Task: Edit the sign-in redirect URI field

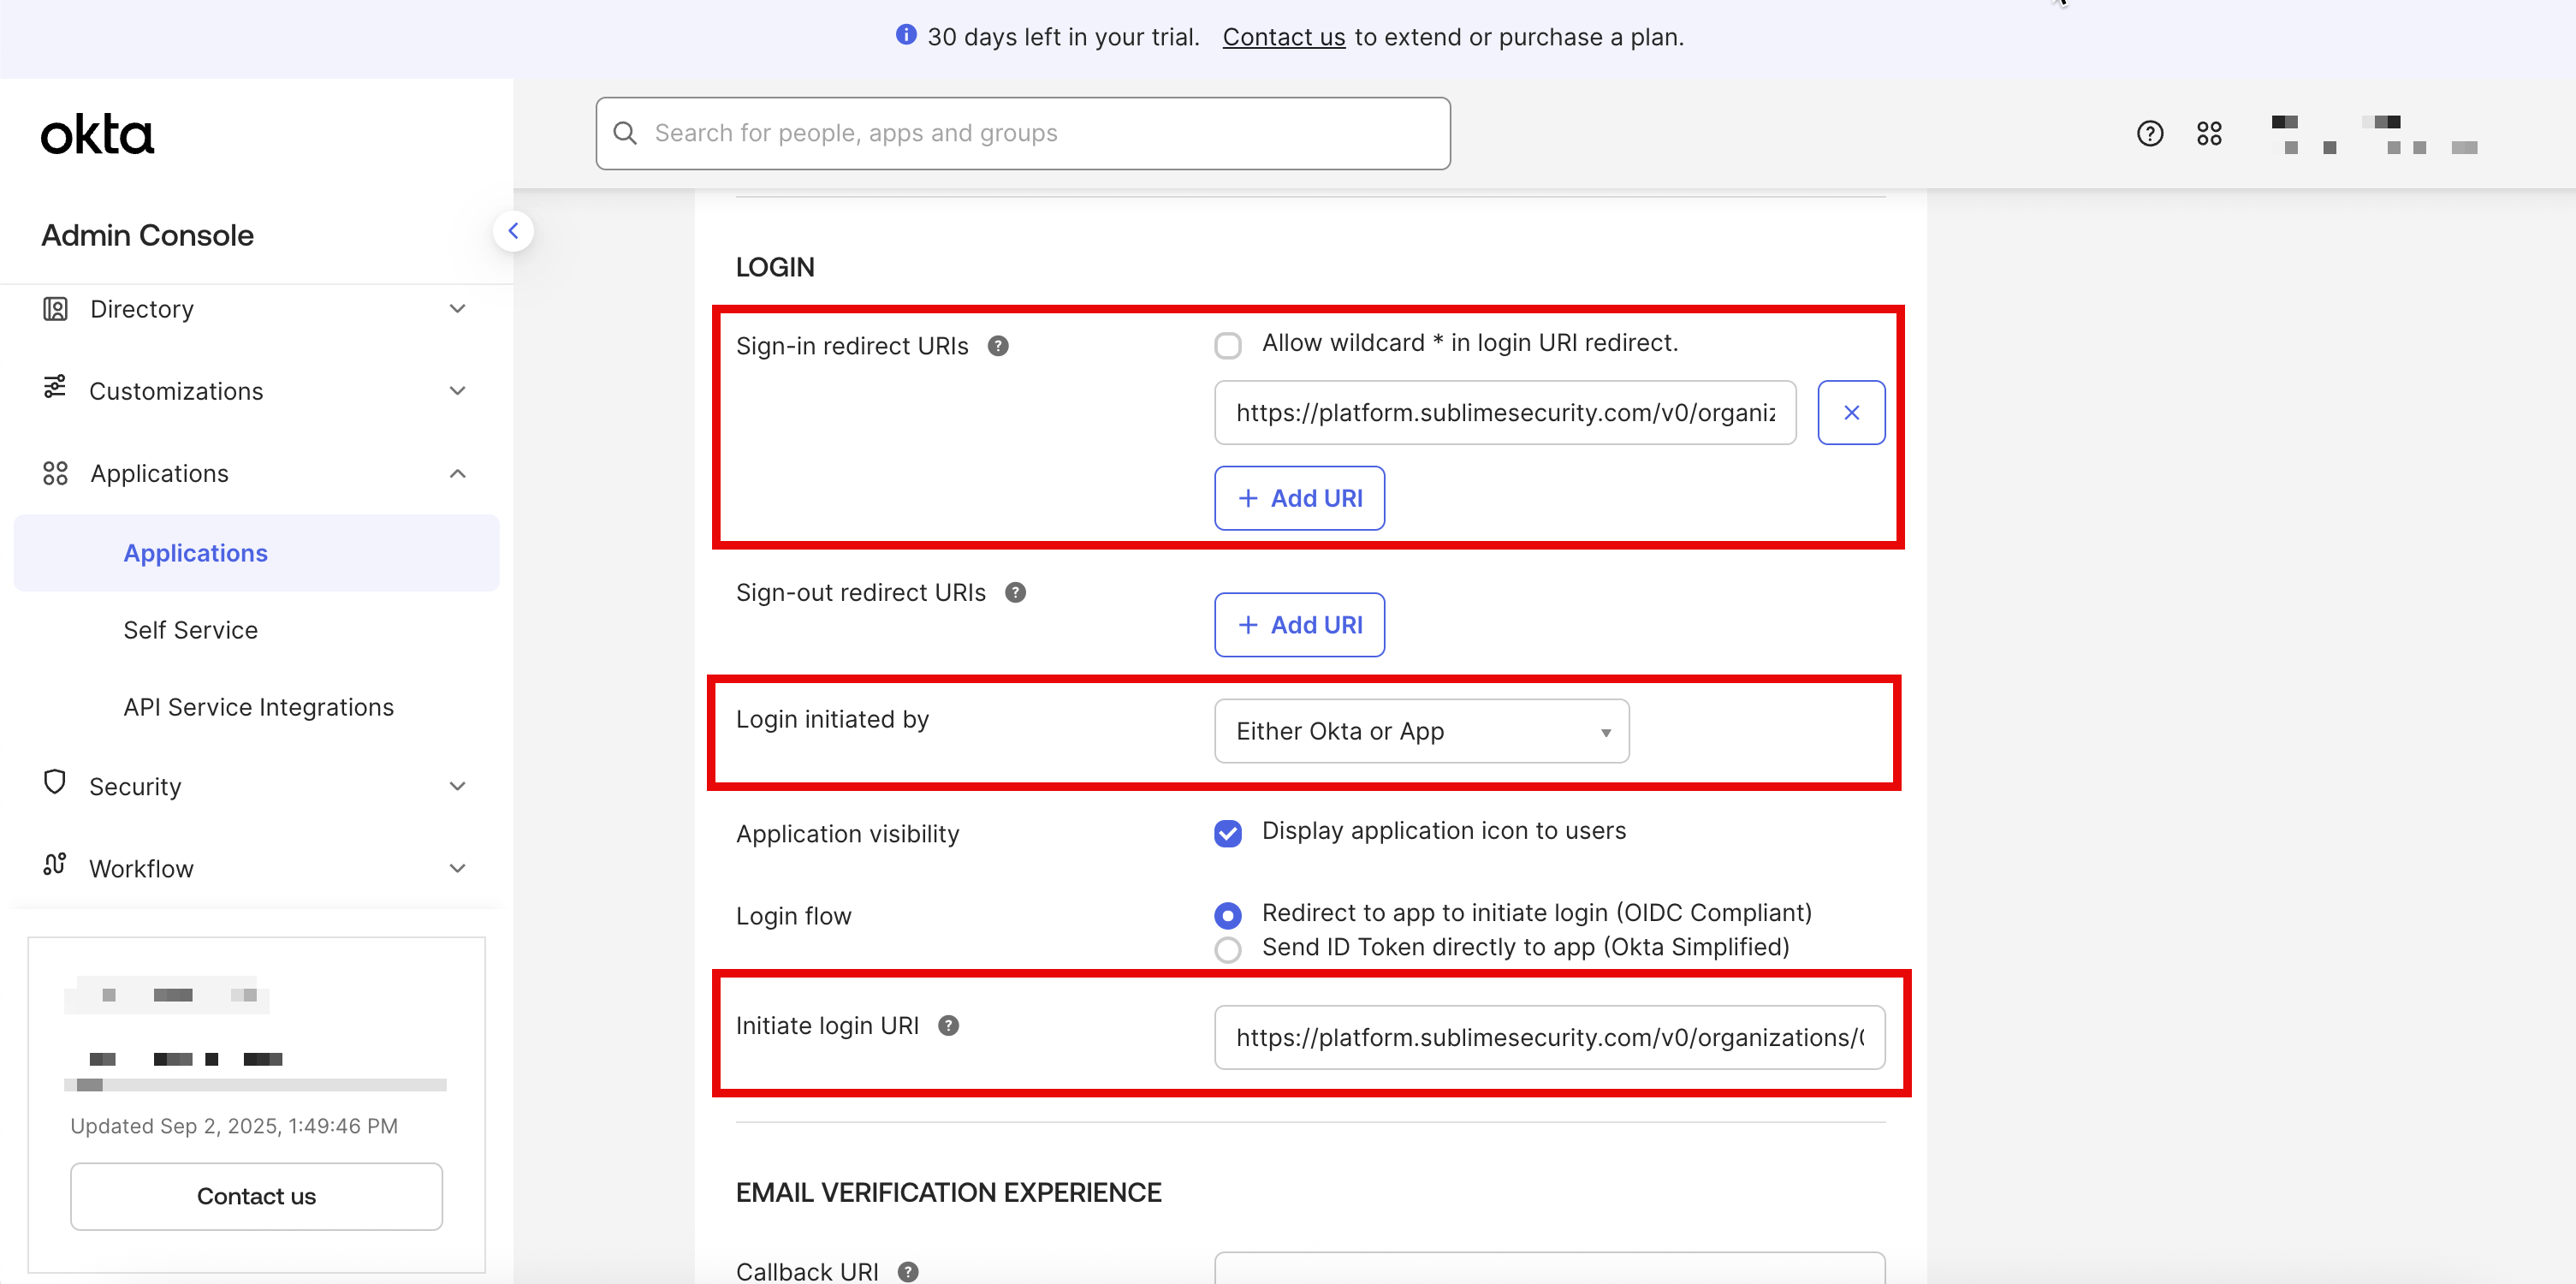Action: 1505,412
